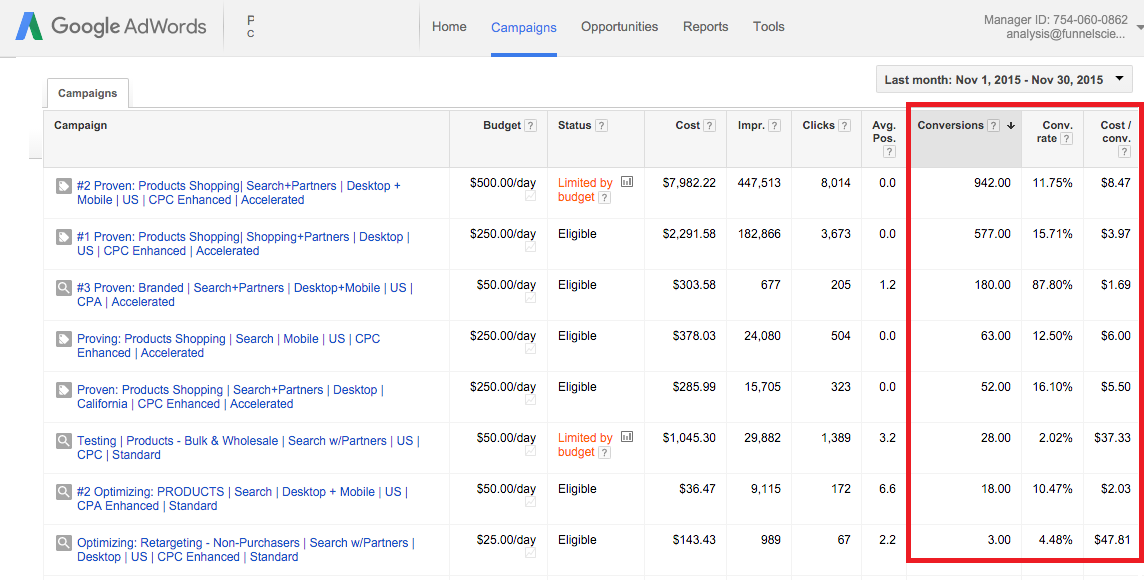This screenshot has width=1144, height=582.
Task: Sort by Clicks column header
Action: pos(818,125)
